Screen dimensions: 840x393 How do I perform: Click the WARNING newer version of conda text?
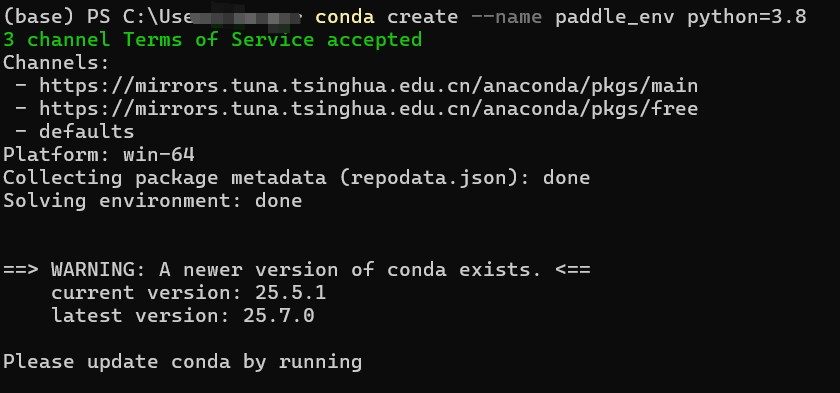pyautogui.click(x=296, y=270)
